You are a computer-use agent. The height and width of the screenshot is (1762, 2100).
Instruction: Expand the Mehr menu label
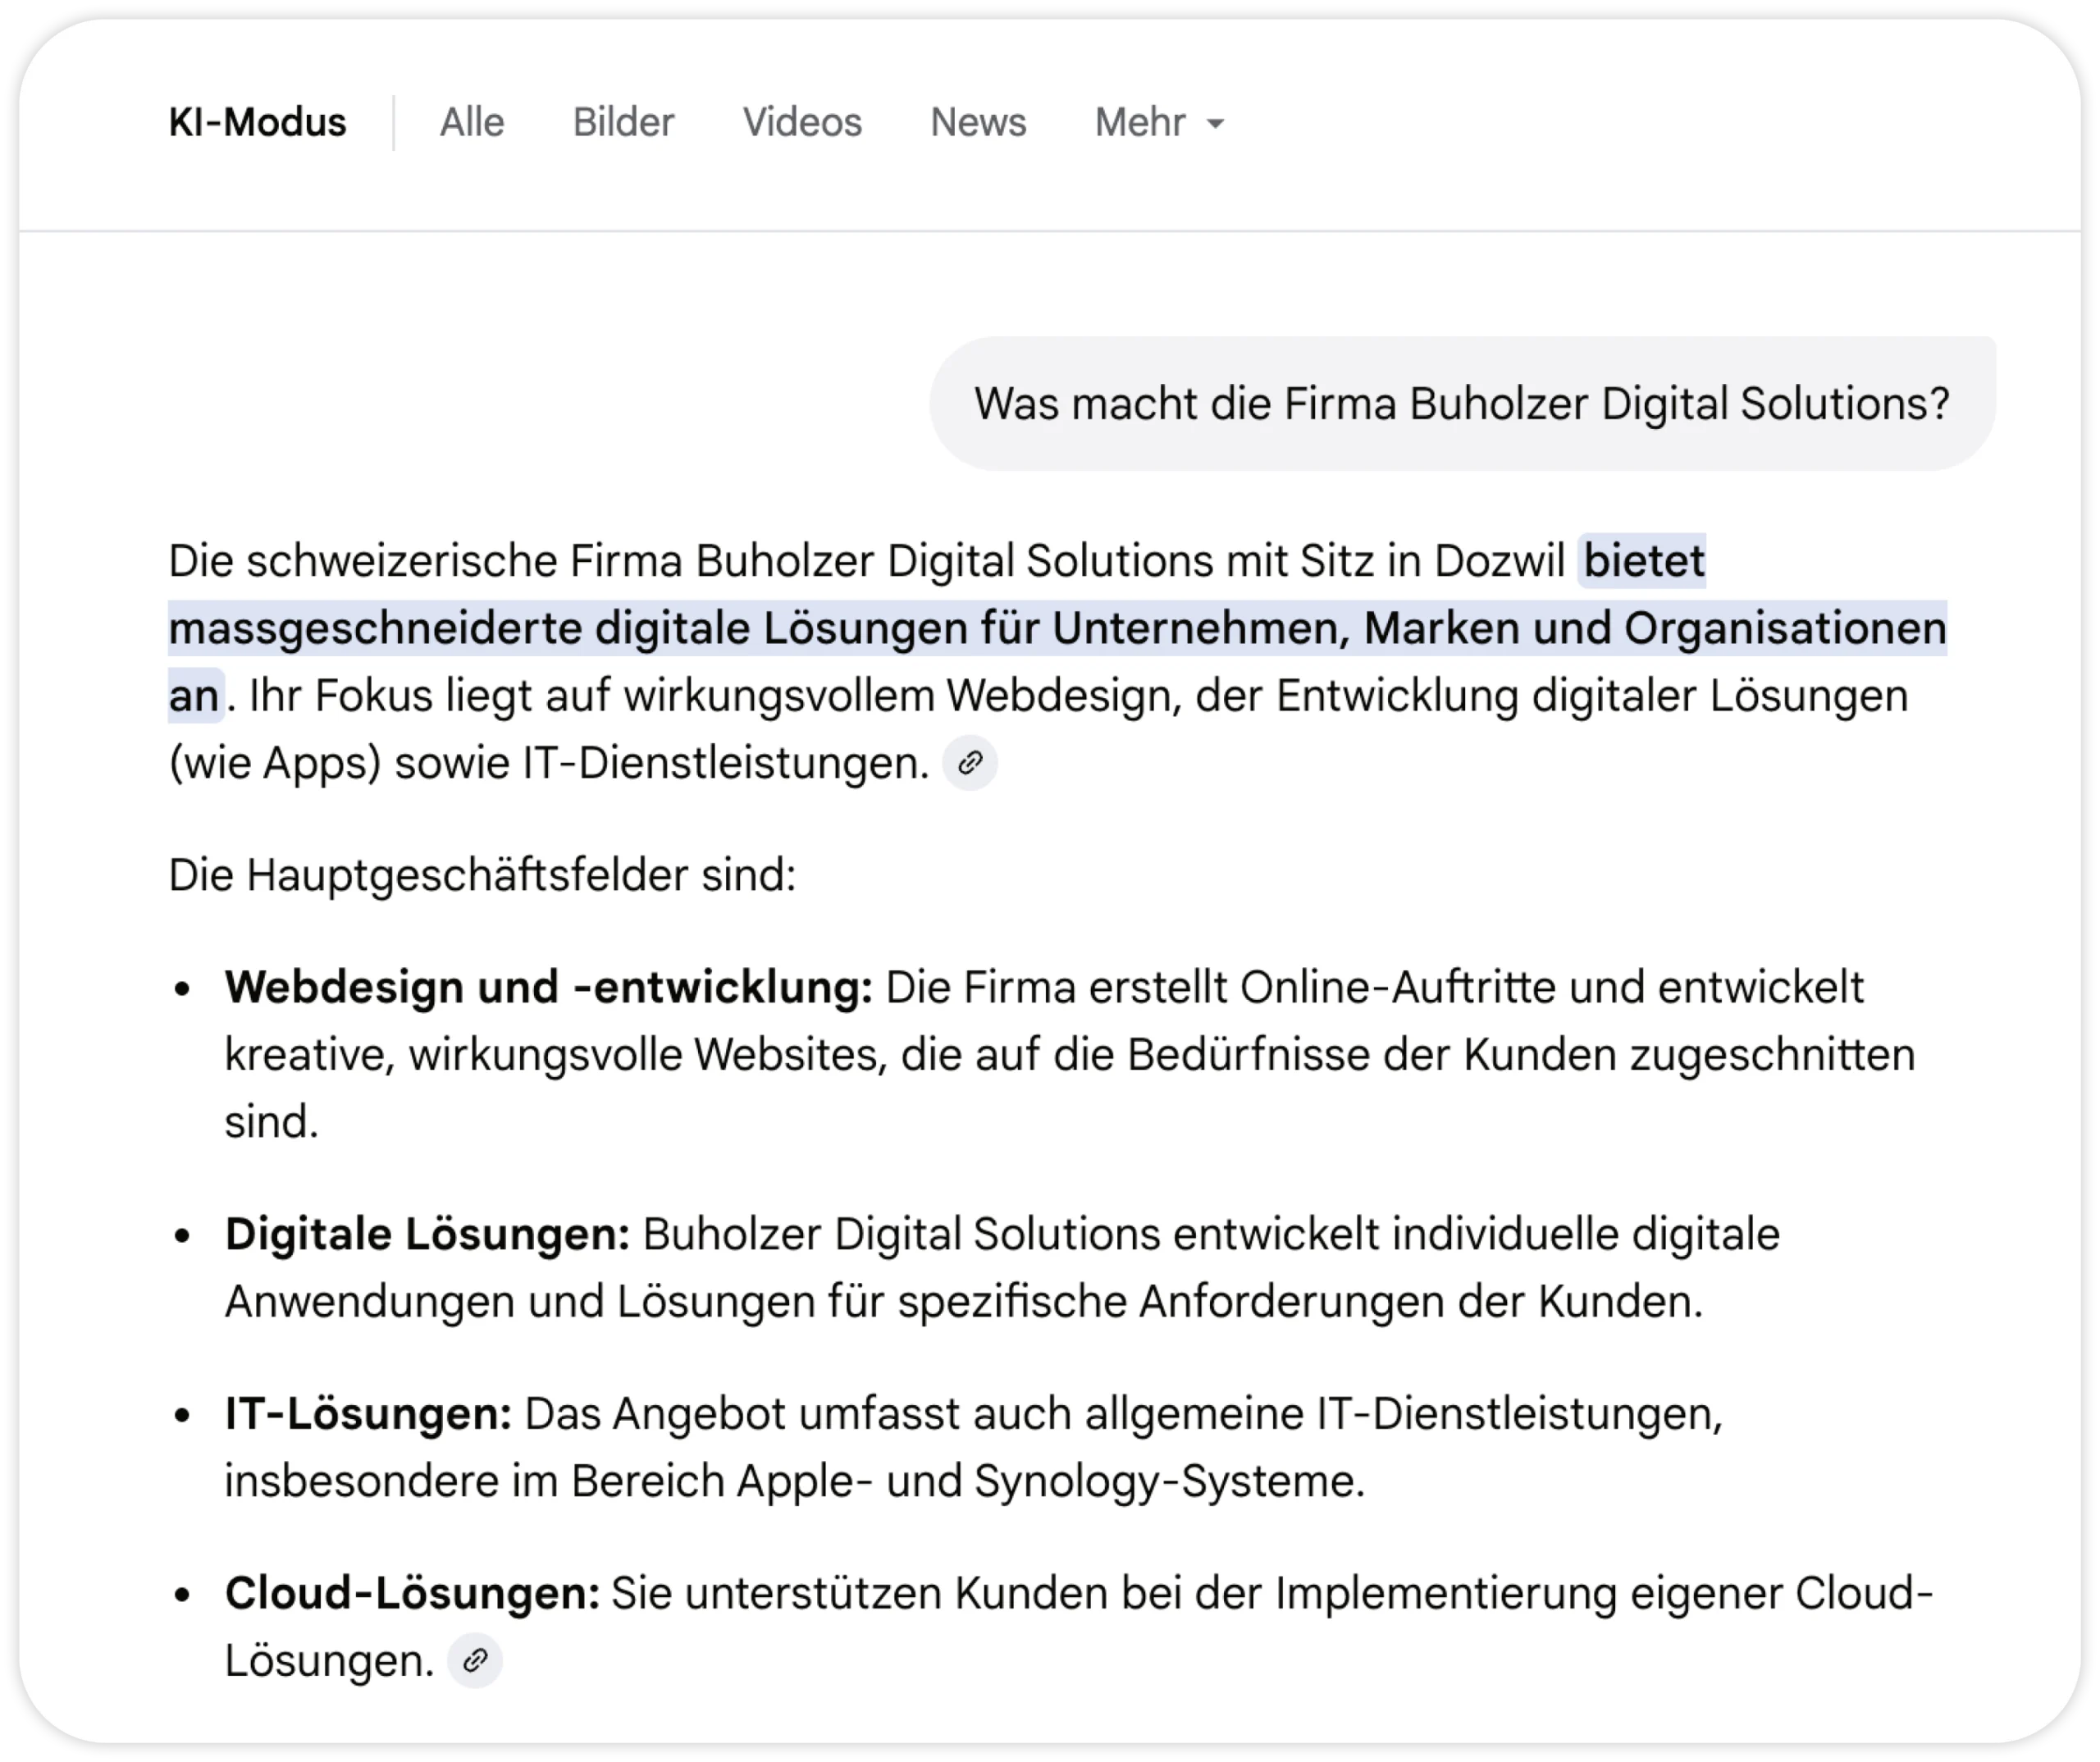[x=1140, y=123]
